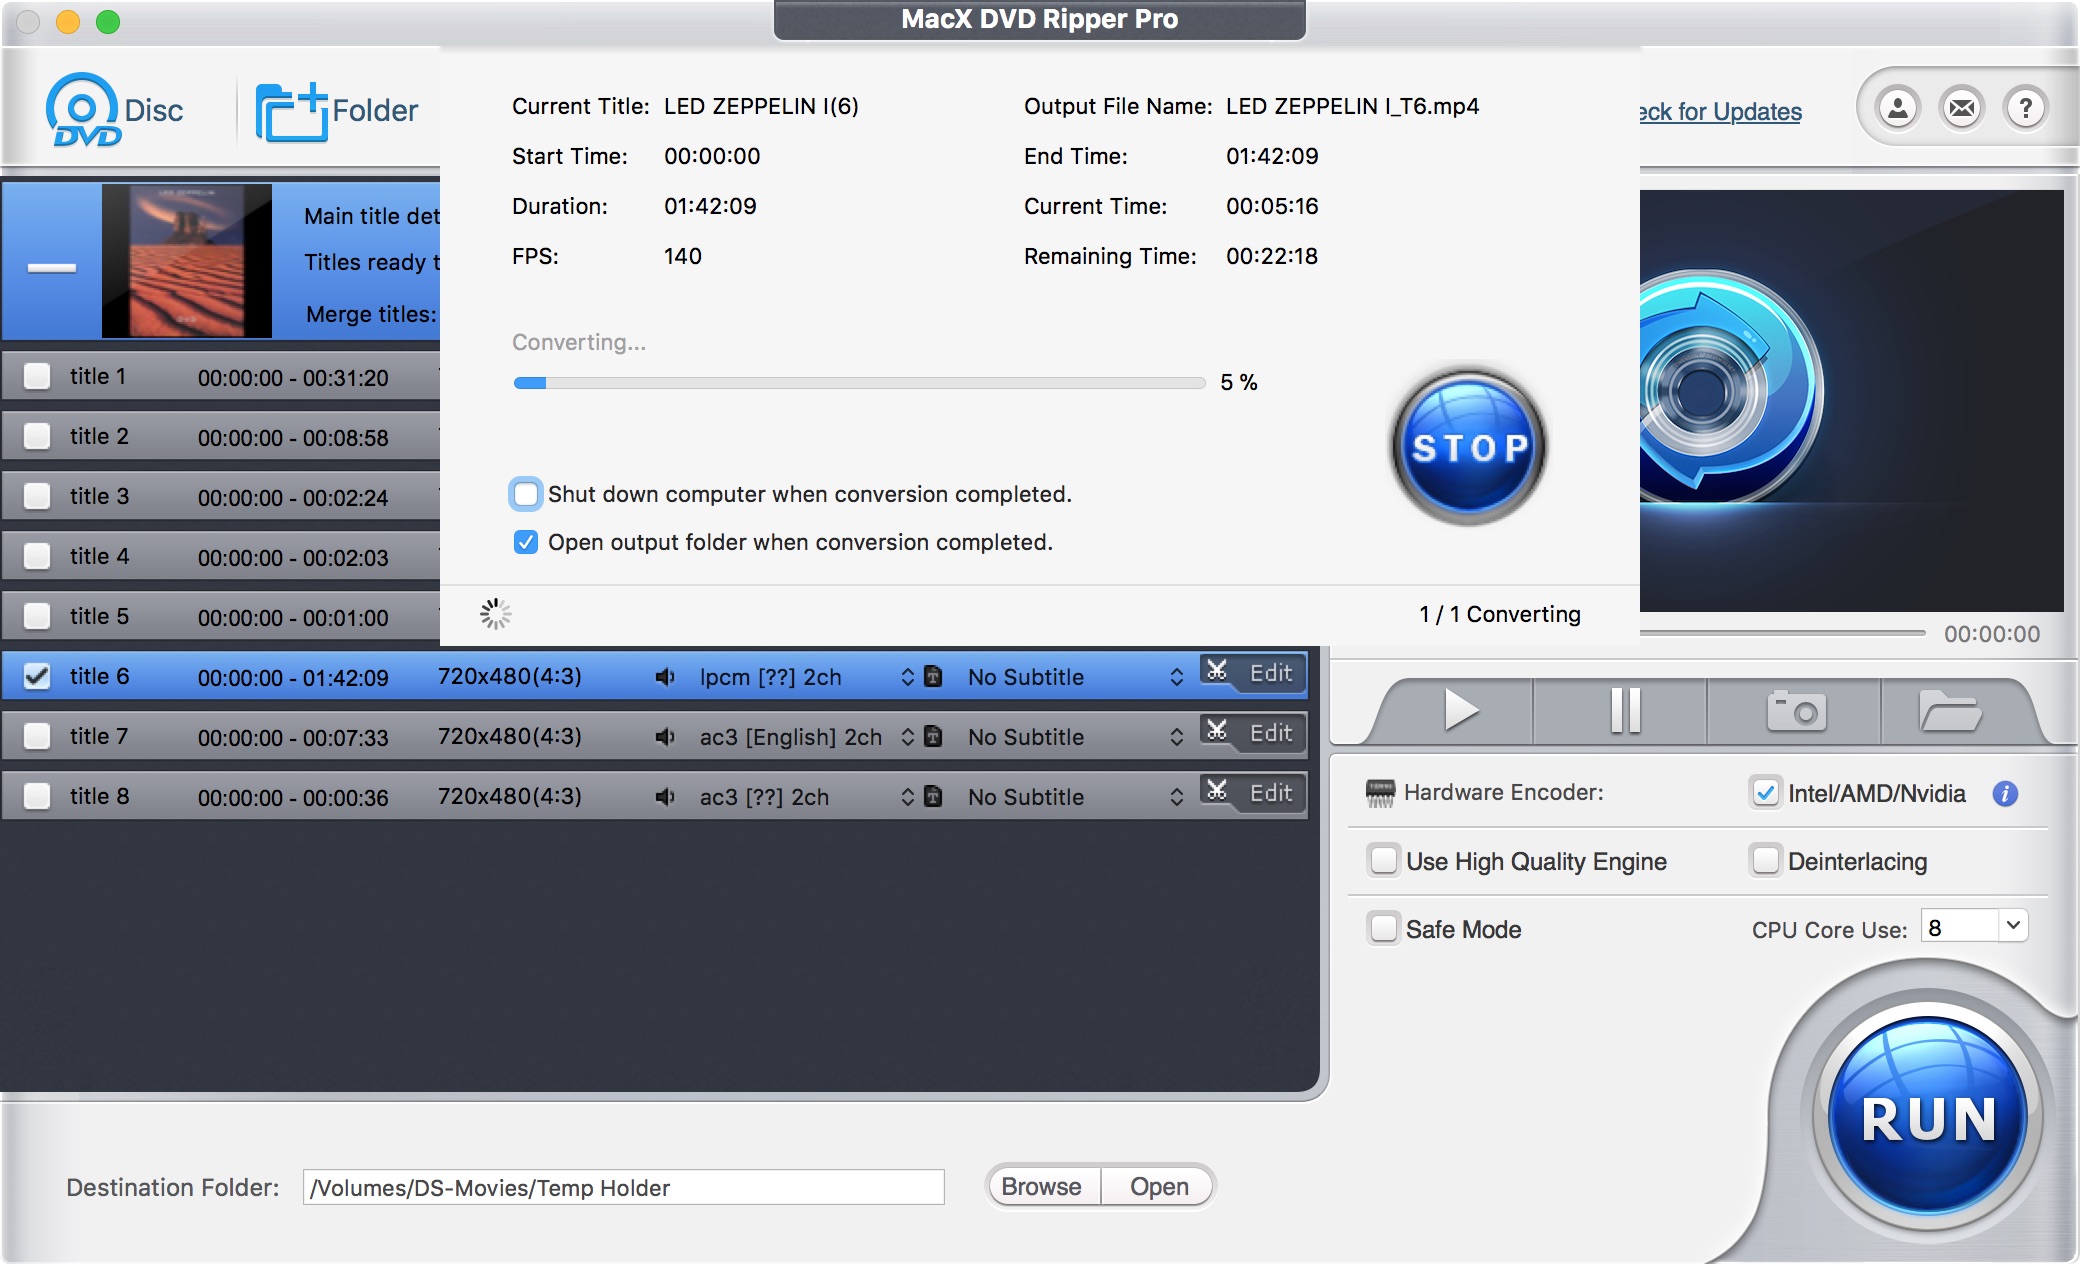The image size is (2080, 1264).
Task: Open help via the question mark icon
Action: coord(2025,110)
